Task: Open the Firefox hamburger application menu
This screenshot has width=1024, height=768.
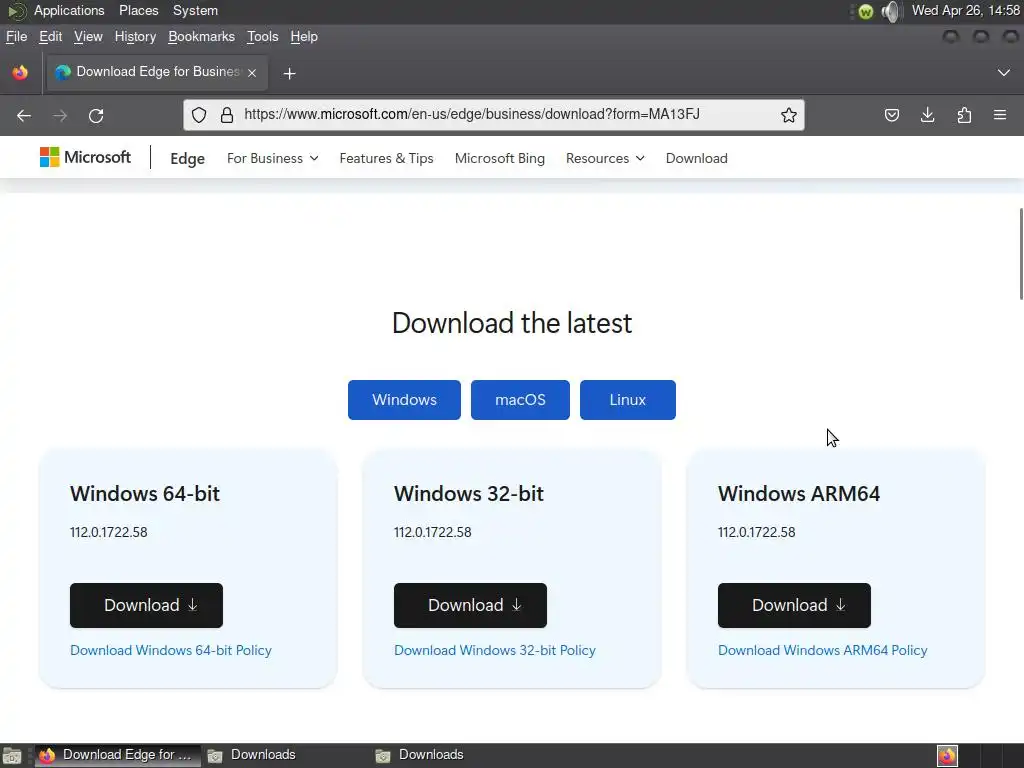Action: point(1000,116)
